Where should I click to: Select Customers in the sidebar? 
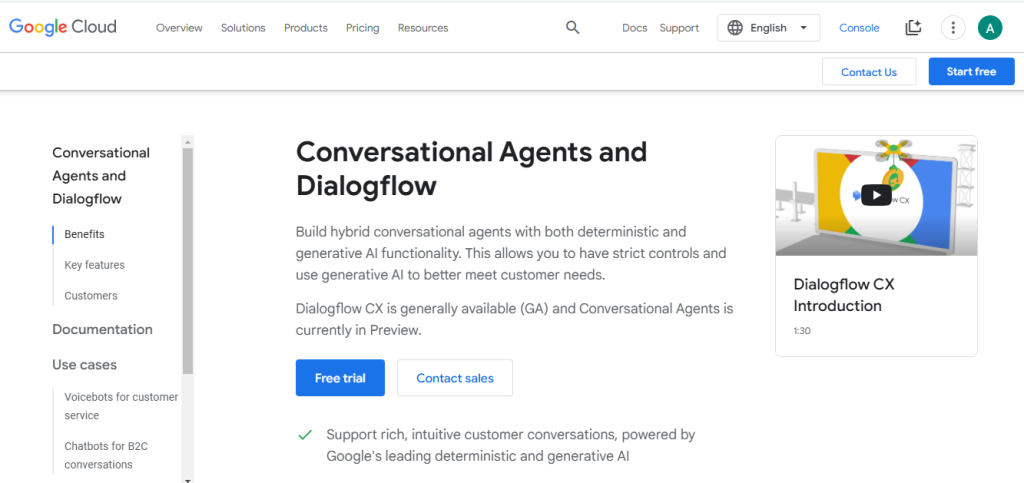click(91, 296)
